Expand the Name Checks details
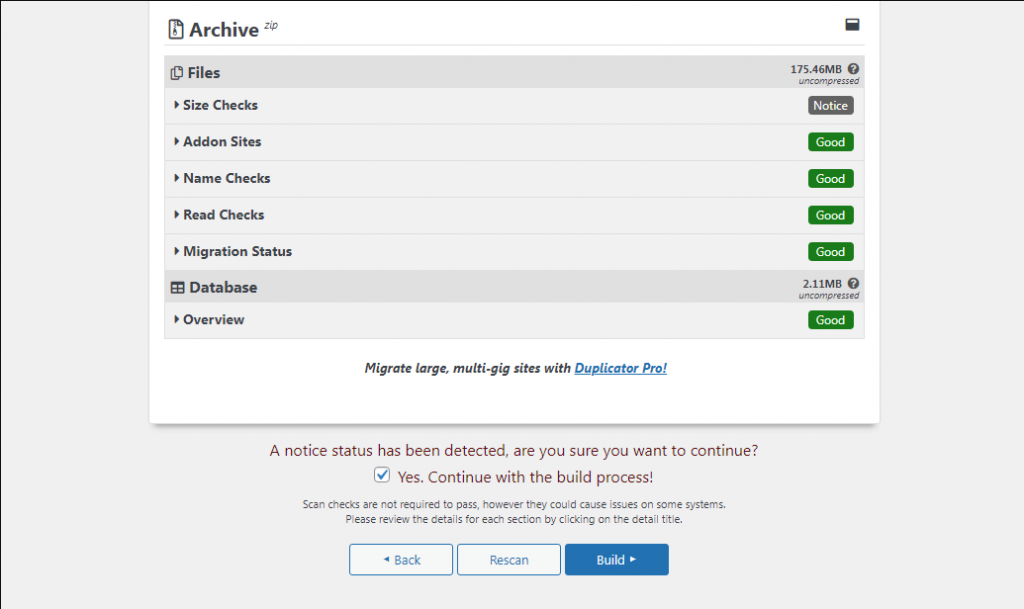This screenshot has height=609, width=1024. [222, 178]
